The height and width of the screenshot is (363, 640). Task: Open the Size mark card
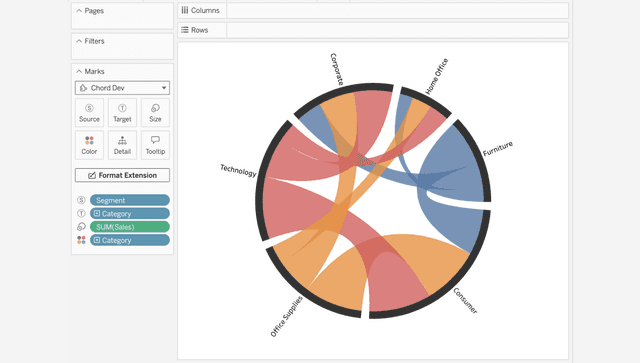pyautogui.click(x=155, y=112)
